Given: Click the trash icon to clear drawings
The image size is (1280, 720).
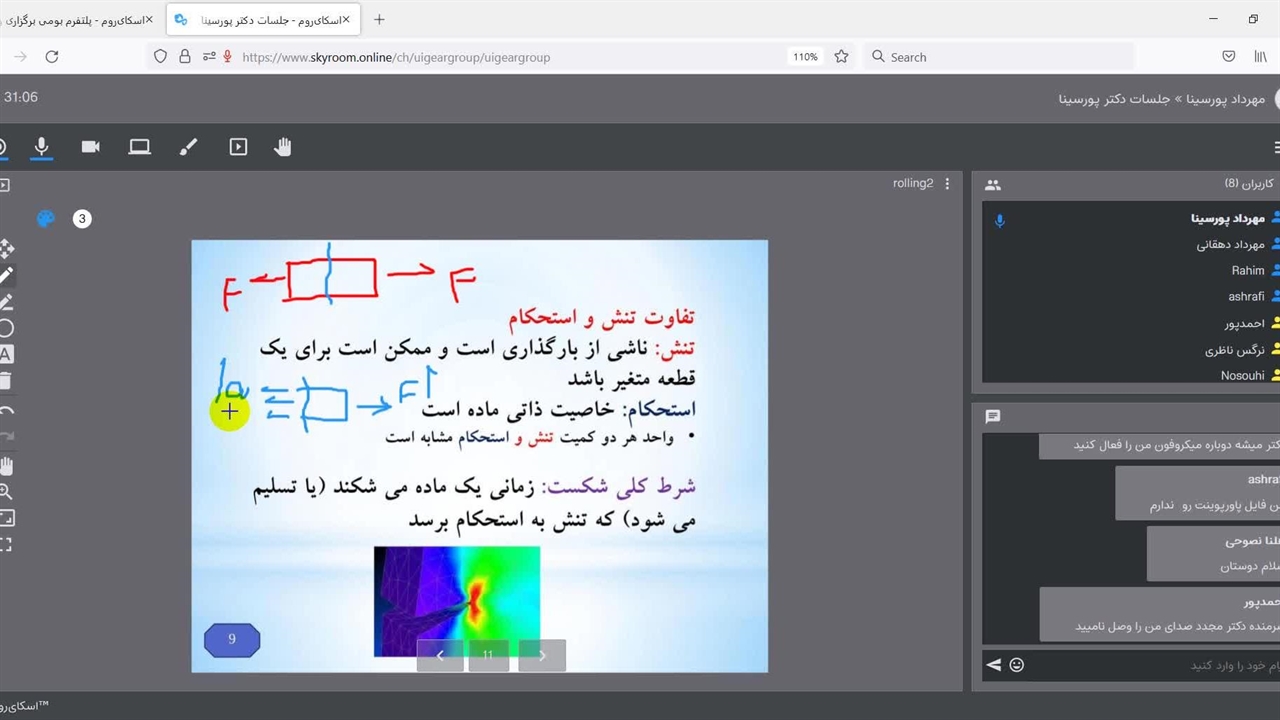Looking at the screenshot, I should tap(6, 381).
